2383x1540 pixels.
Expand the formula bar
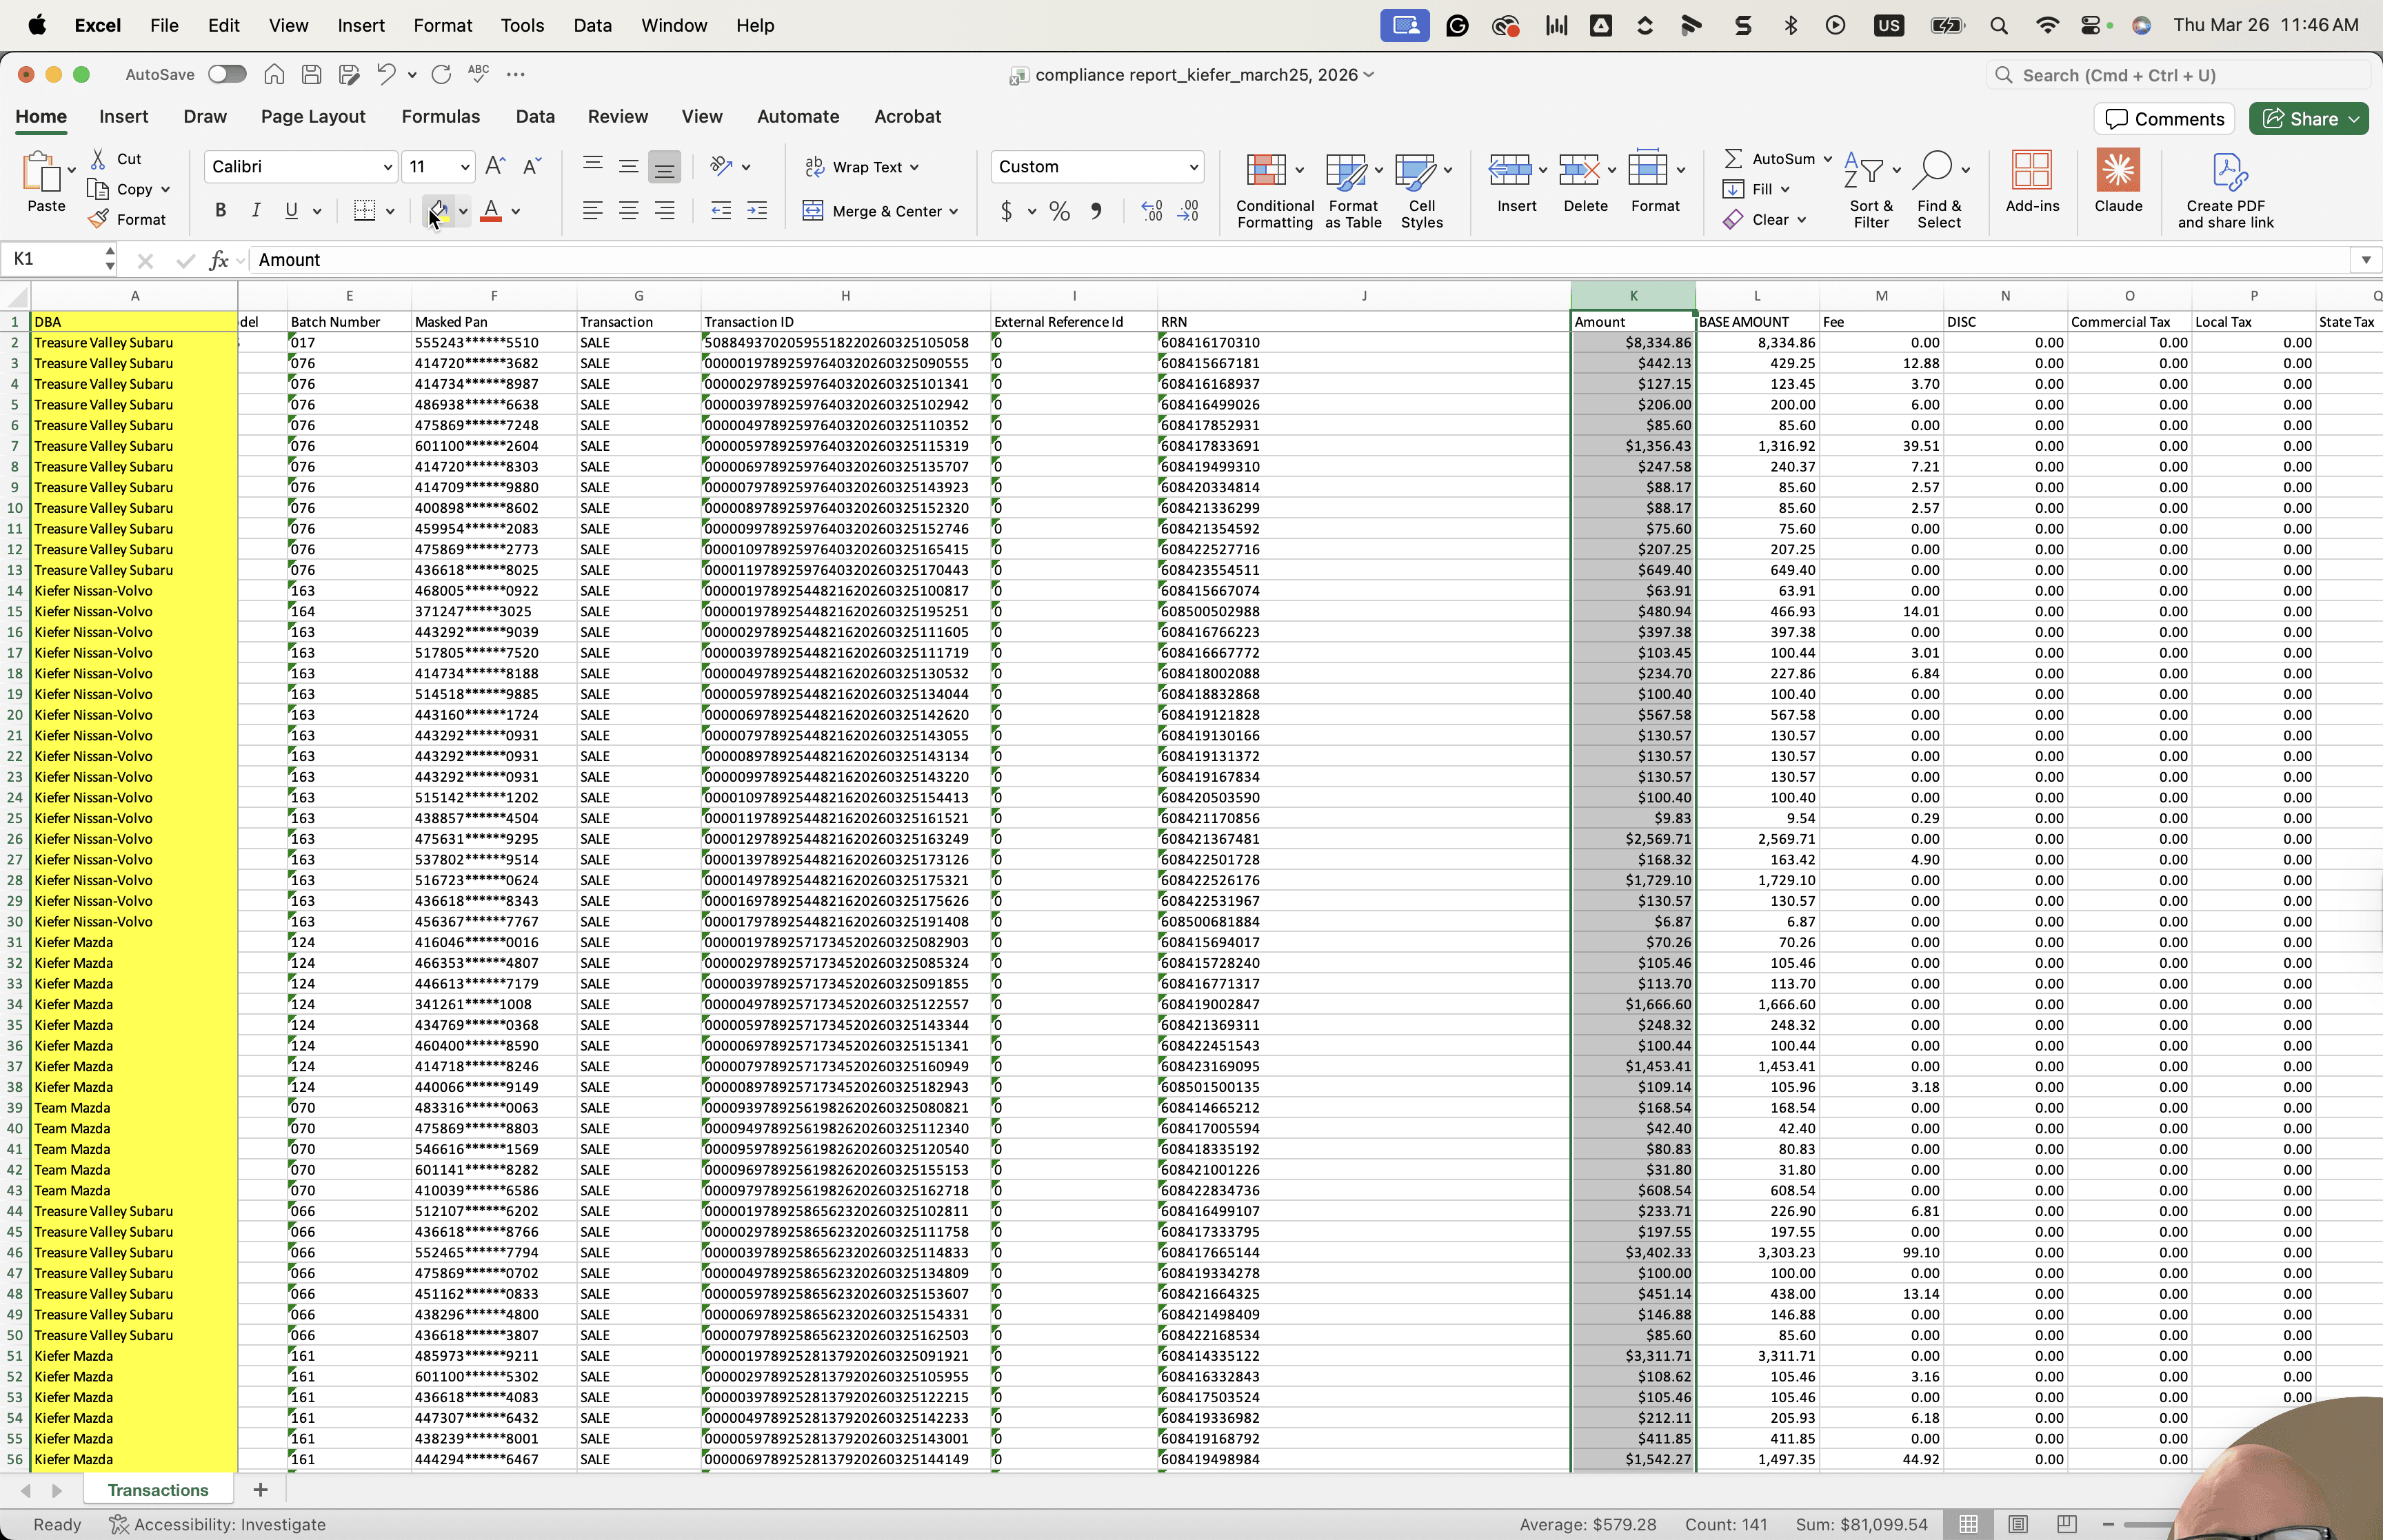click(x=2365, y=260)
